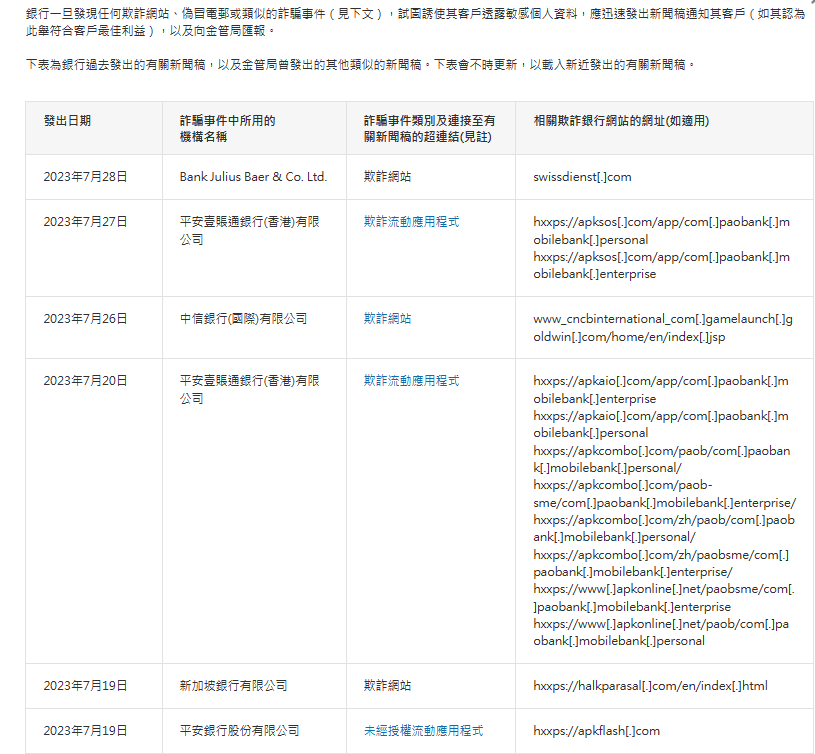Click the 發出日期 column header

[x=67, y=120]
